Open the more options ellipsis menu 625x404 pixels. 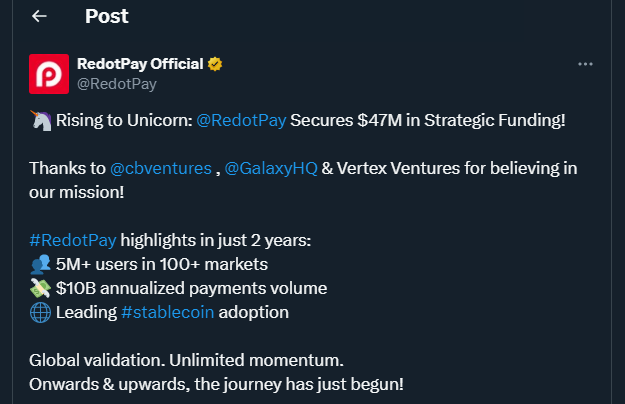[586, 64]
